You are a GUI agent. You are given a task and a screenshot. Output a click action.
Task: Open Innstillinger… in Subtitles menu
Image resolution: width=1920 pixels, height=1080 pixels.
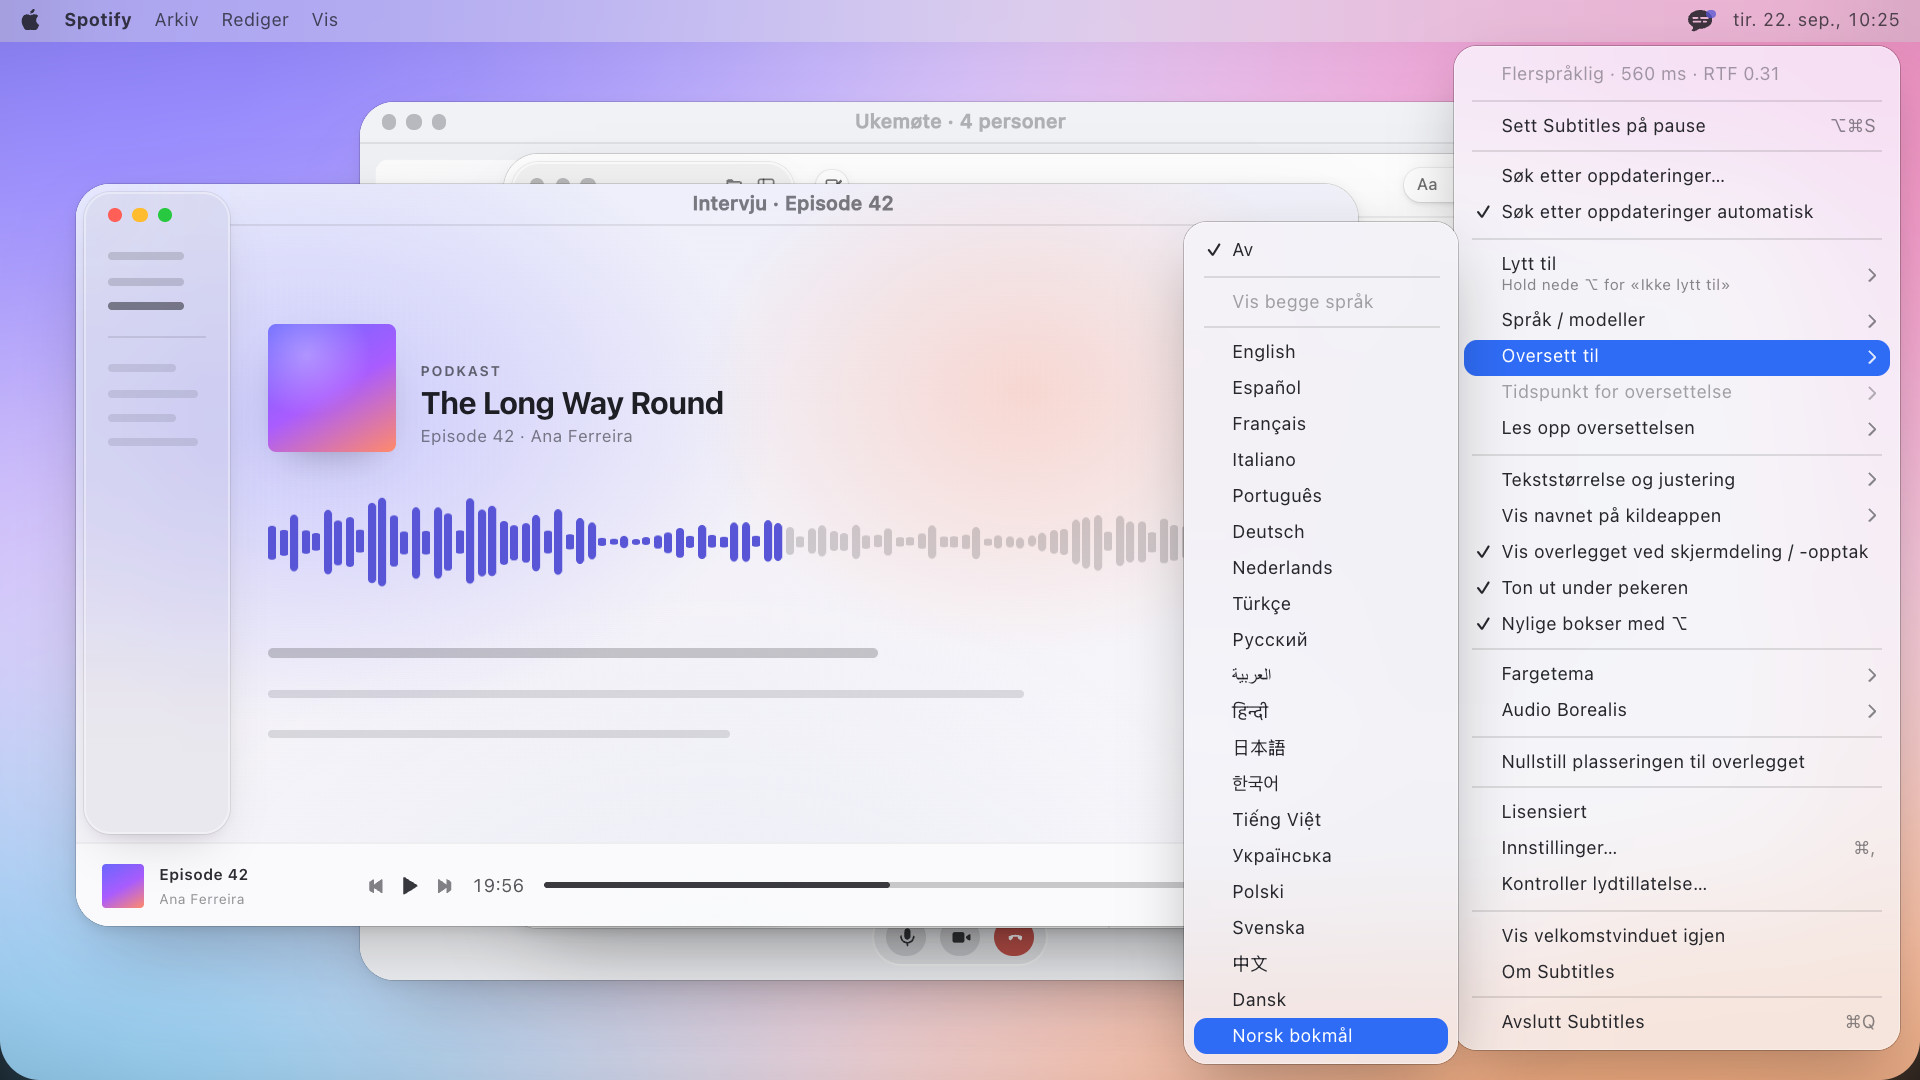tap(1676, 848)
